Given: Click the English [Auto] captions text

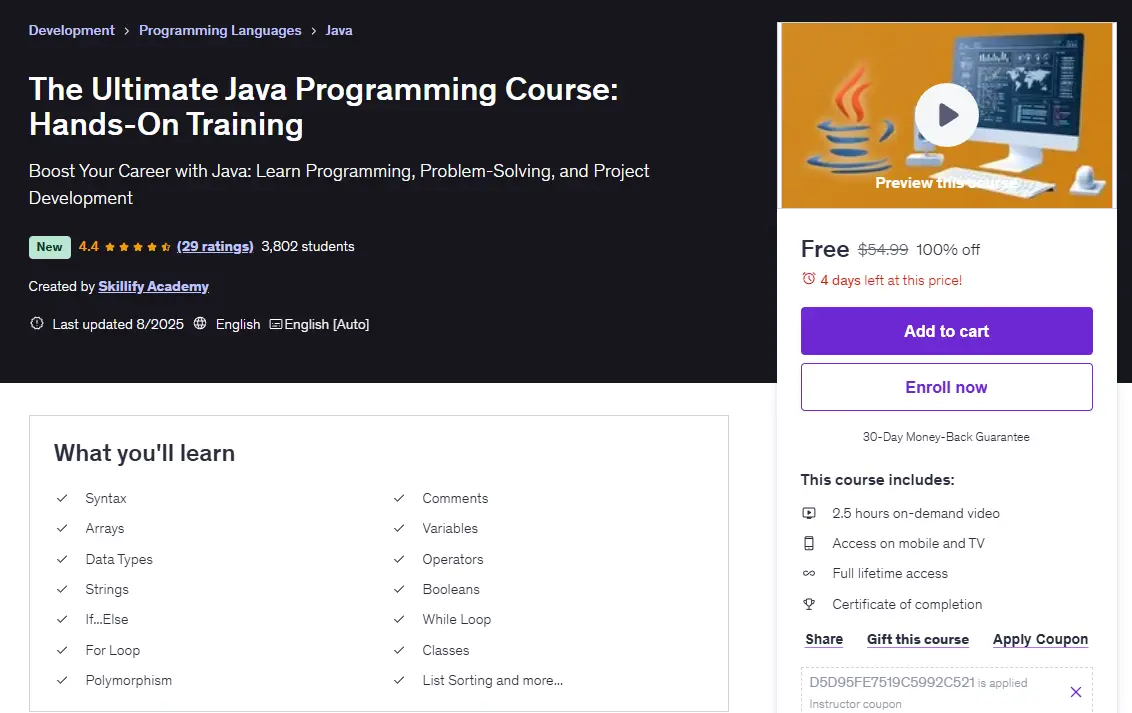Looking at the screenshot, I should (x=326, y=324).
